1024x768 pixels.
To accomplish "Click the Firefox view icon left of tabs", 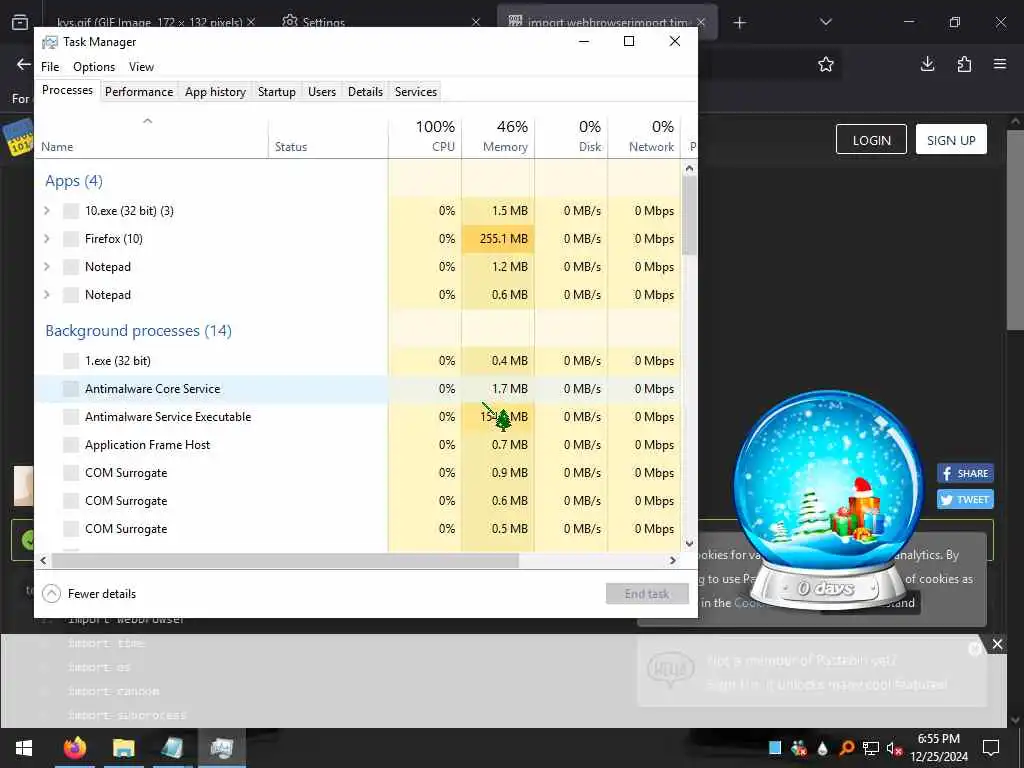I will point(20,22).
